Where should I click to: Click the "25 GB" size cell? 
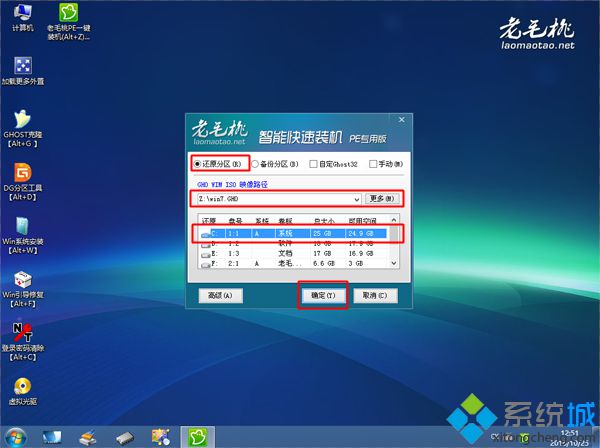point(322,233)
